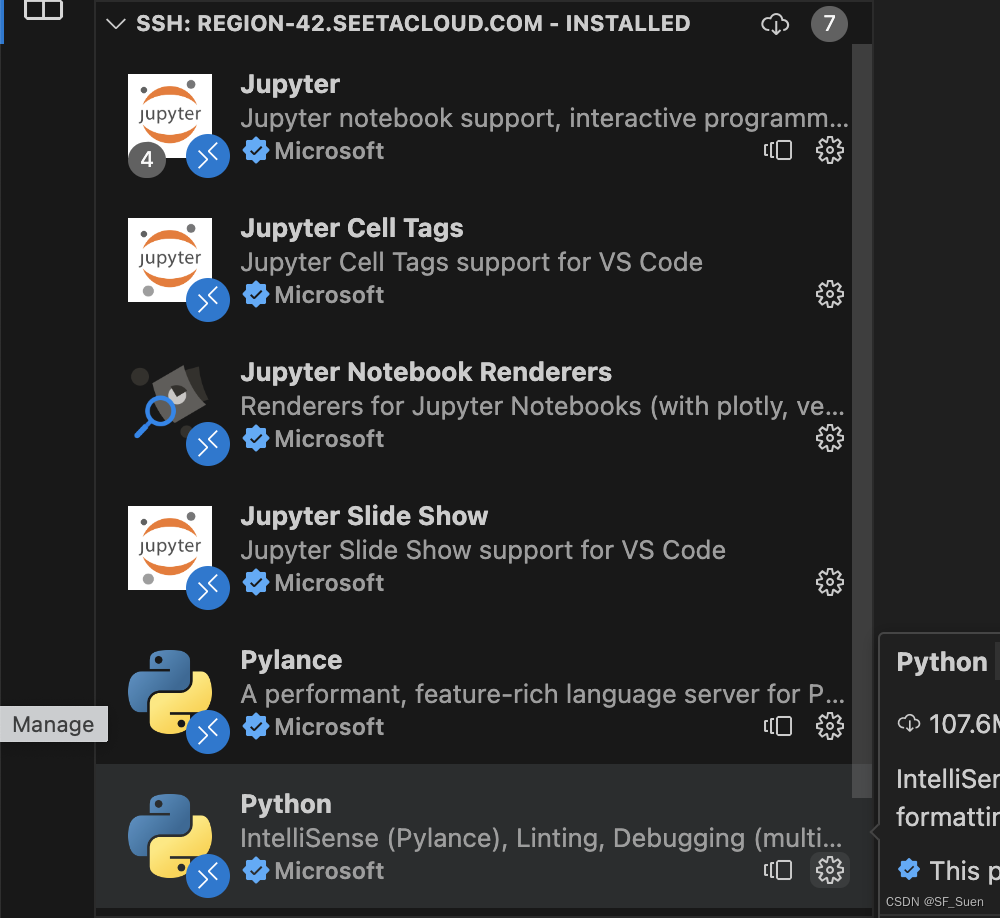Click the Jupyter Notebook Renderers logo
The width and height of the screenshot is (1000, 918).
(170, 402)
